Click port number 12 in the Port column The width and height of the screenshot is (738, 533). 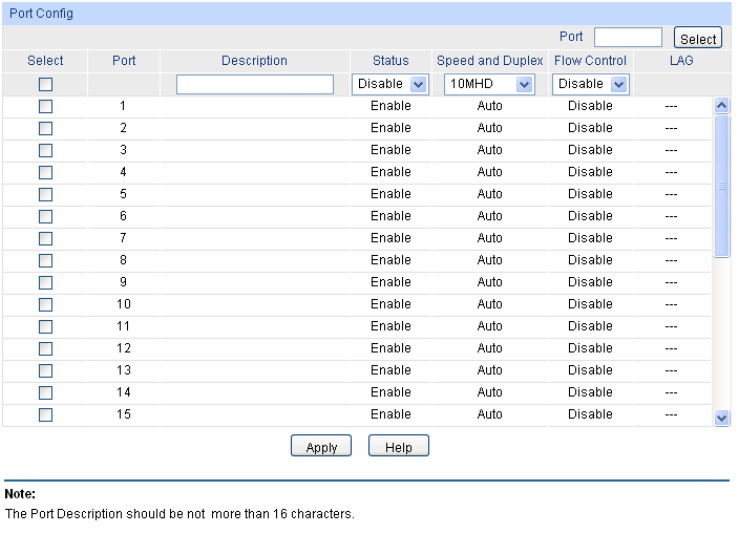point(123,348)
